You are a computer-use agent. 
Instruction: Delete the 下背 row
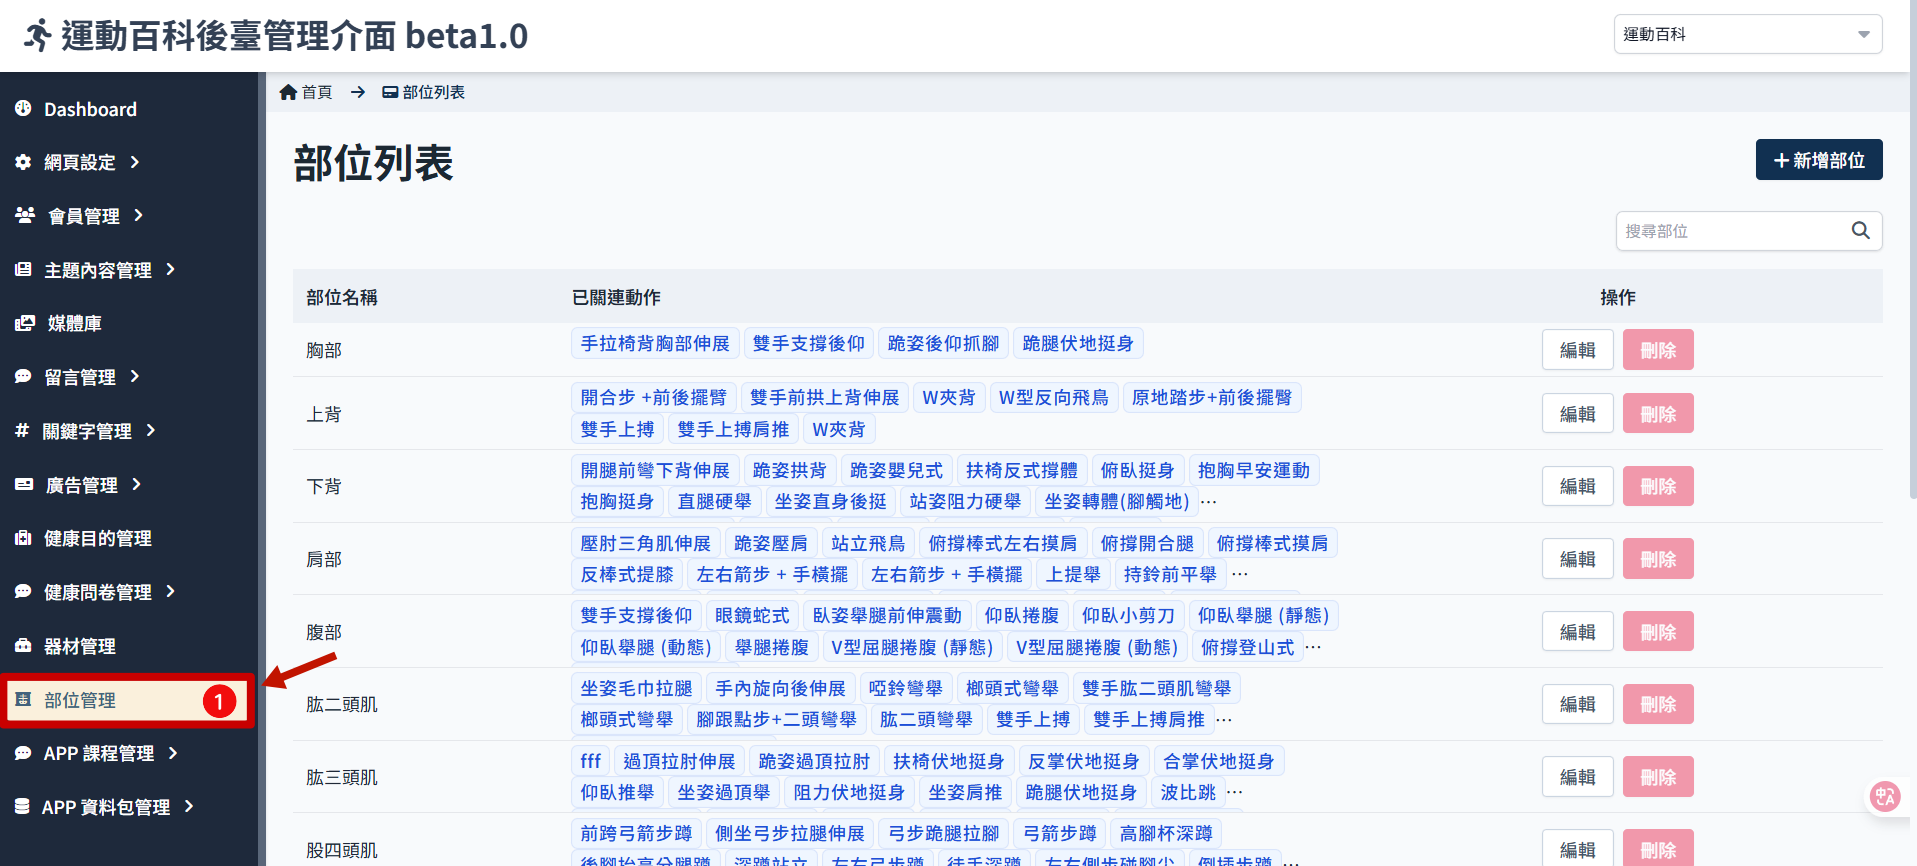[x=1658, y=486]
